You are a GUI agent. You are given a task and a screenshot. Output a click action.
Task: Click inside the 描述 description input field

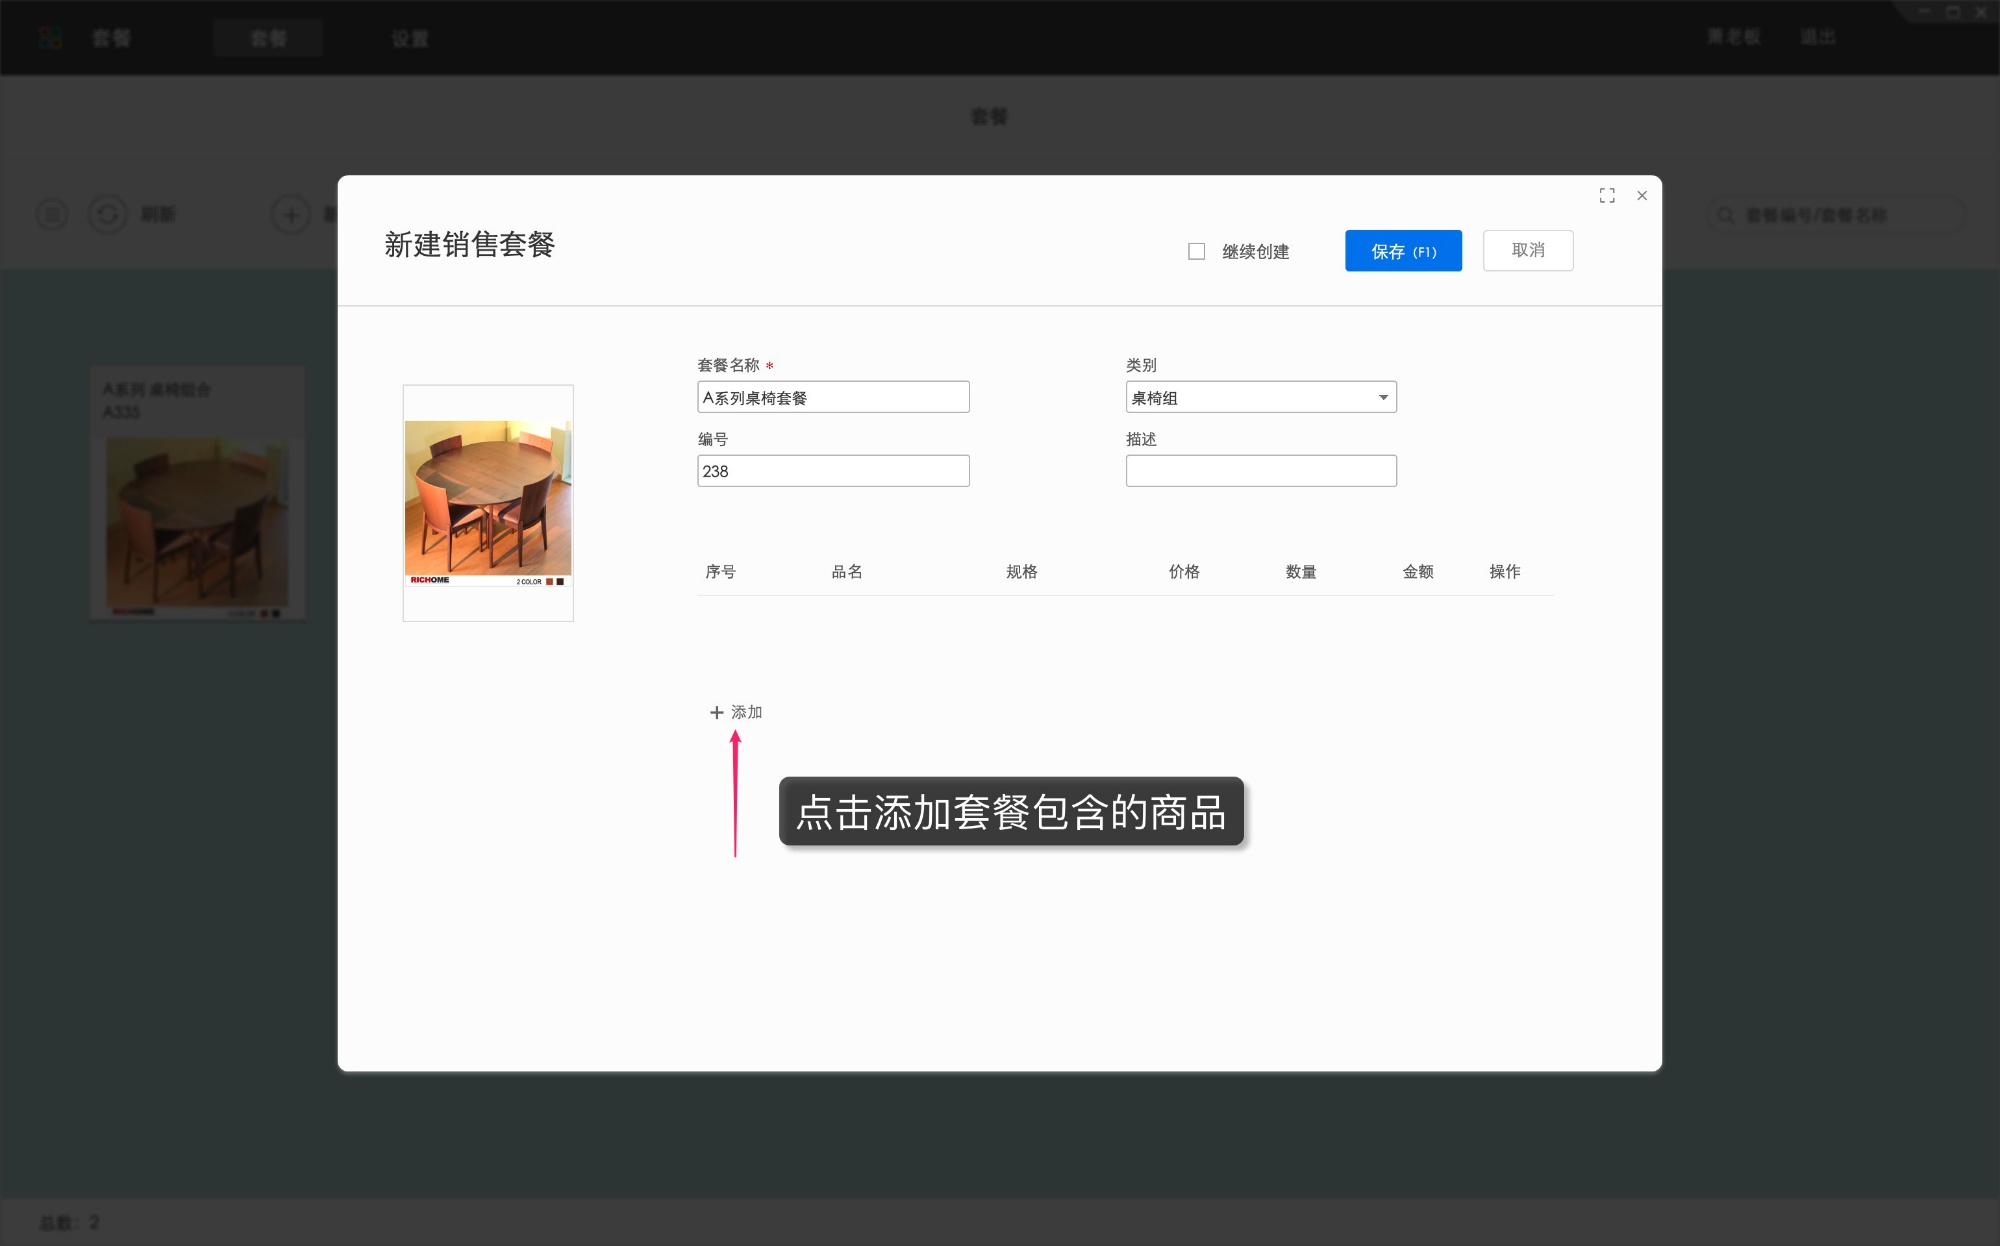(x=1260, y=470)
